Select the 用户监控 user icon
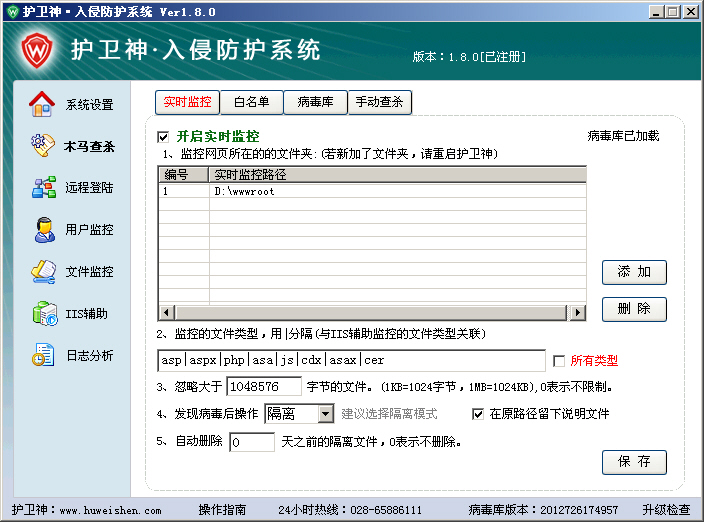704x522 pixels. pos(44,230)
